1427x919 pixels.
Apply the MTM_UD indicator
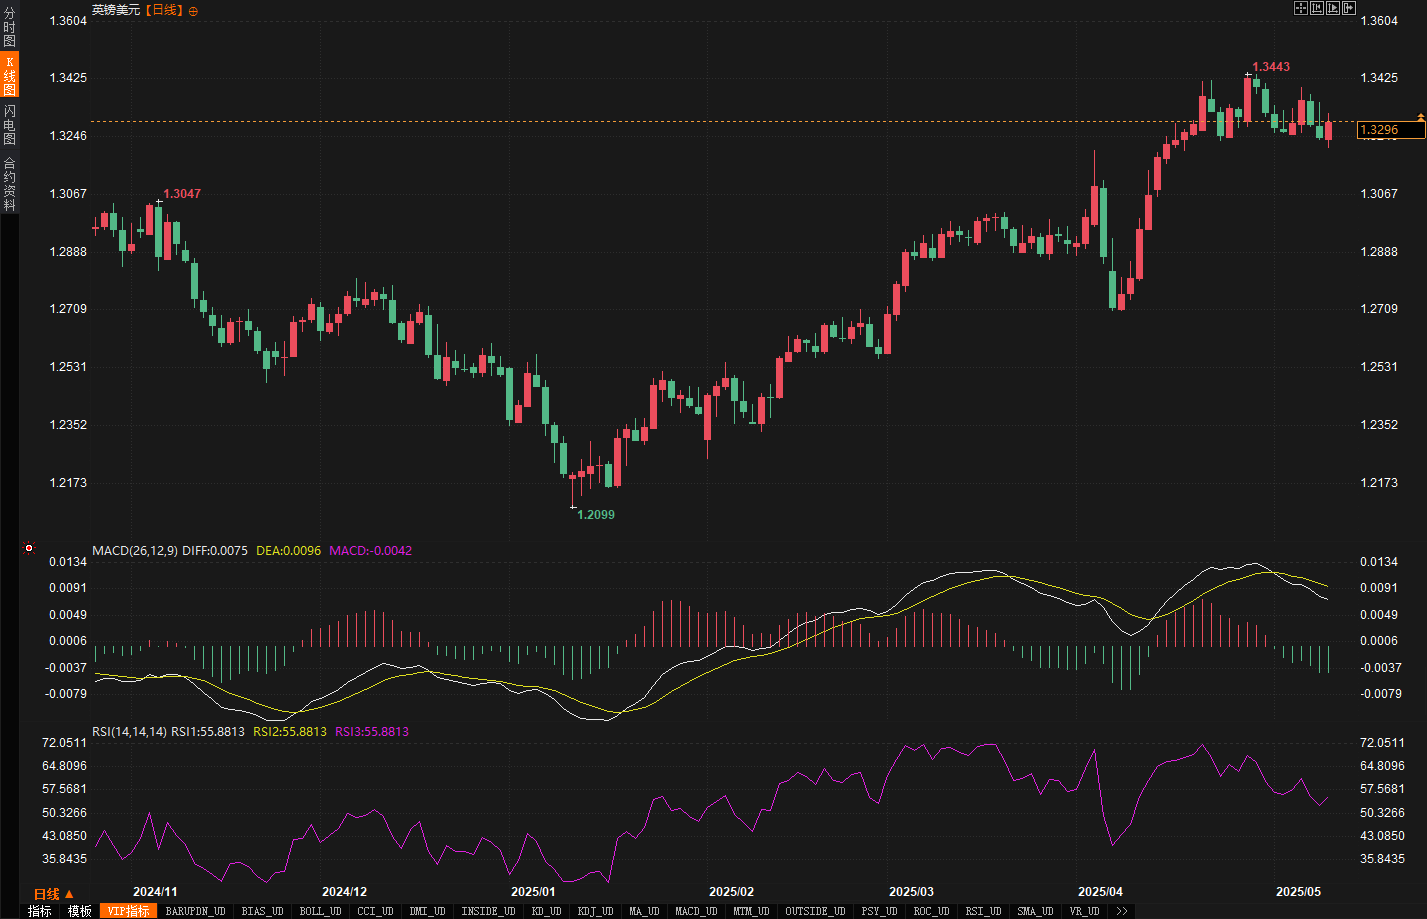pos(751,911)
